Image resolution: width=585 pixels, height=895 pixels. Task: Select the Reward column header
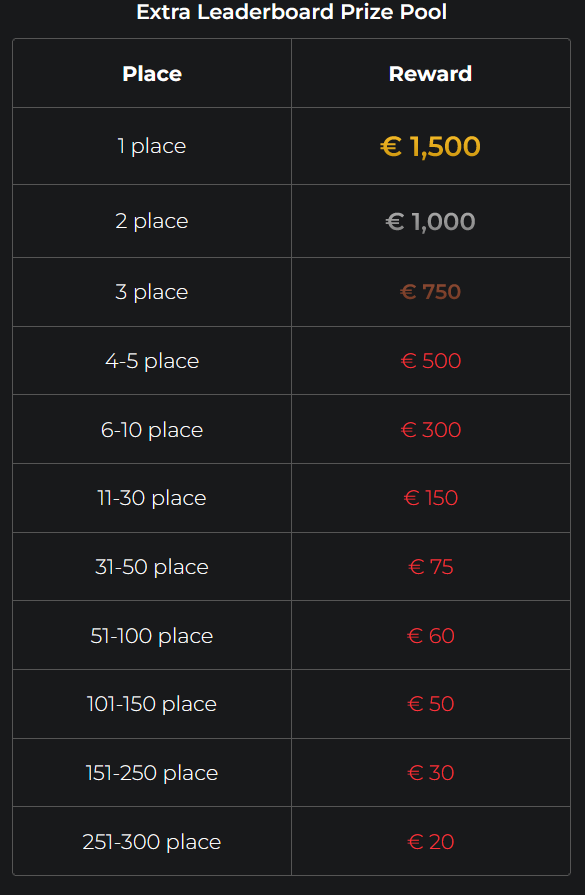pyautogui.click(x=430, y=74)
